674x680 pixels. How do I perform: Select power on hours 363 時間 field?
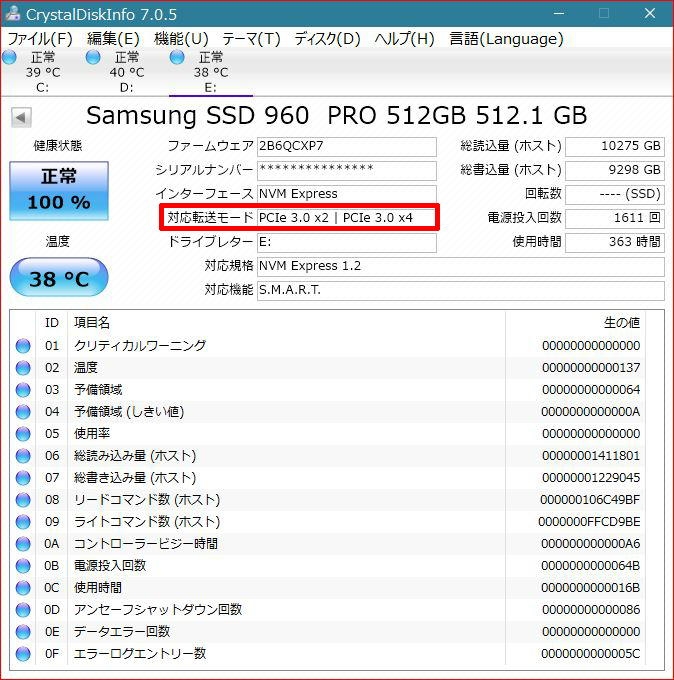(x=615, y=242)
